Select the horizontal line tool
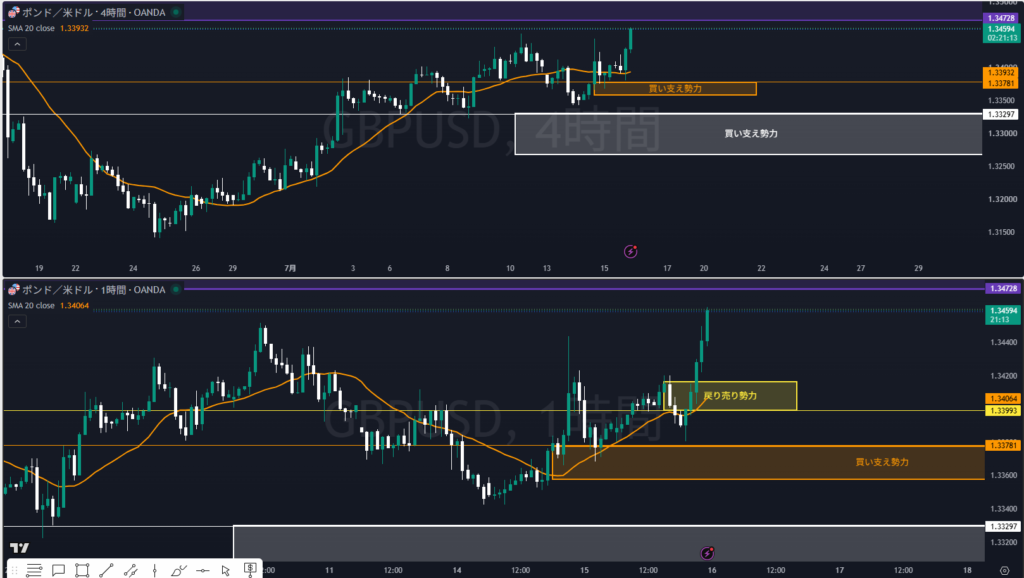The height and width of the screenshot is (578, 1024). pyautogui.click(x=202, y=570)
